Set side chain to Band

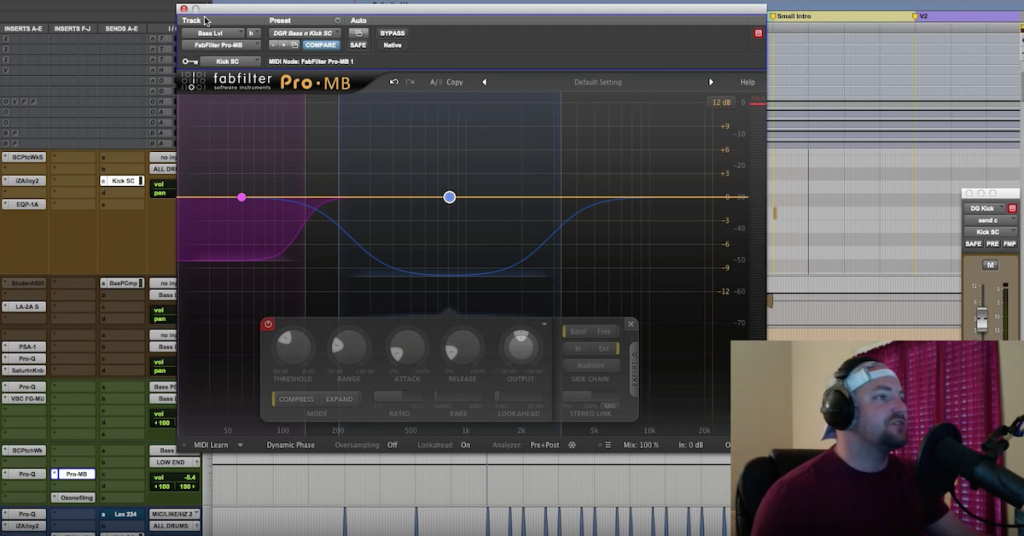(x=578, y=332)
